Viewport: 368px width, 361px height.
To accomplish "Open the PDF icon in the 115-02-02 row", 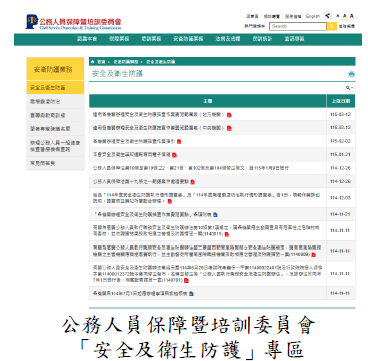I will click(179, 141).
